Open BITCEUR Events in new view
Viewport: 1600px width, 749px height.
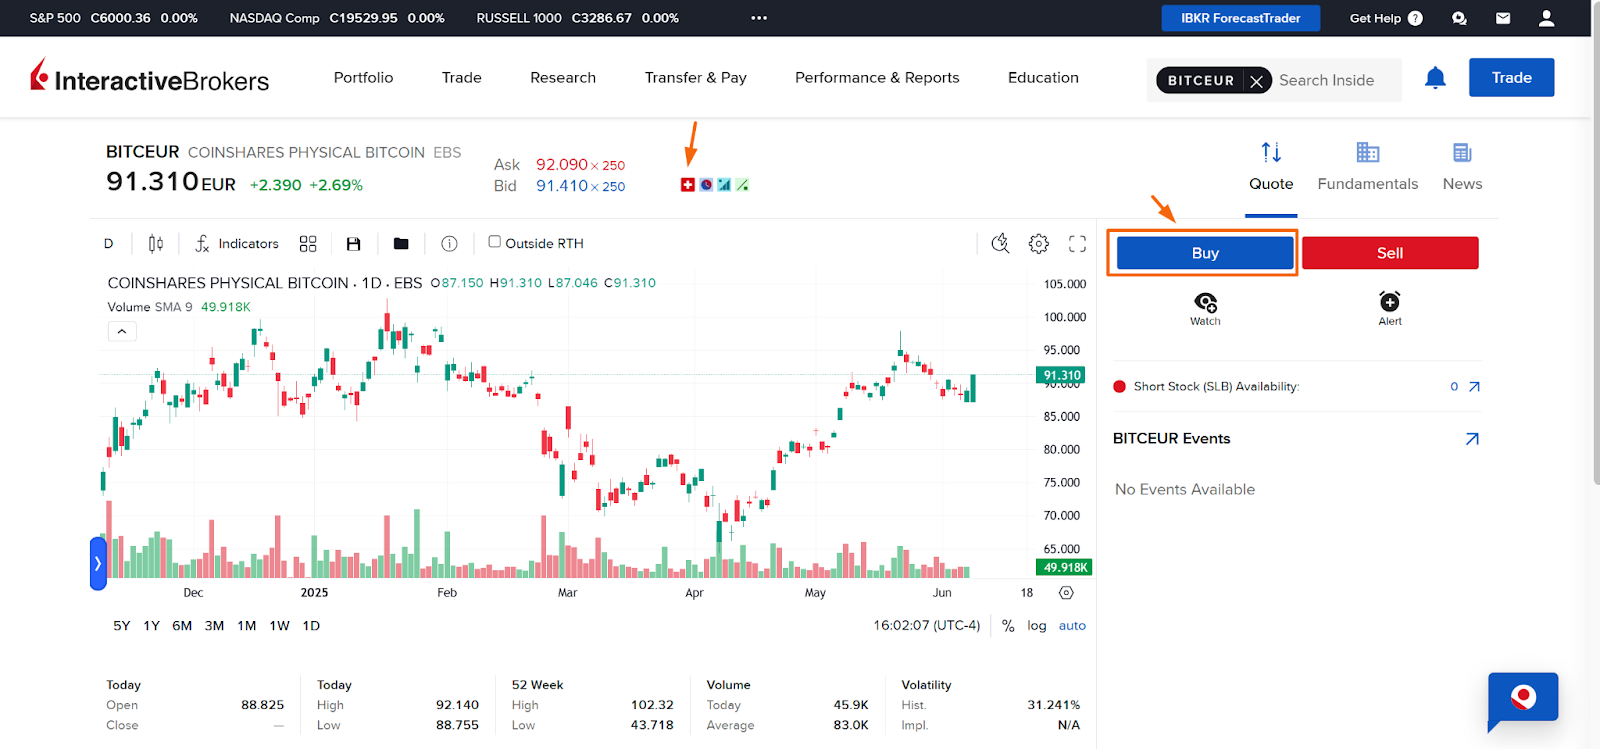tap(1472, 439)
